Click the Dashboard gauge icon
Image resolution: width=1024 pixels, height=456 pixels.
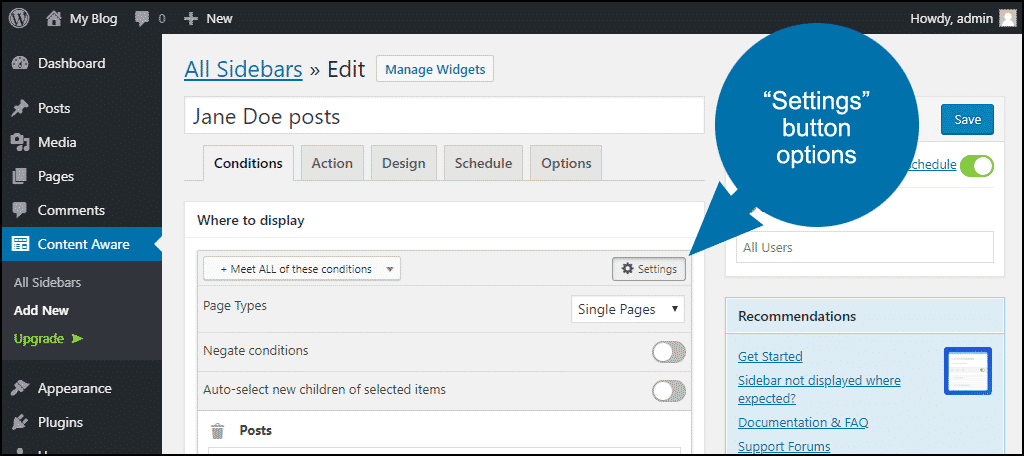click(x=20, y=63)
